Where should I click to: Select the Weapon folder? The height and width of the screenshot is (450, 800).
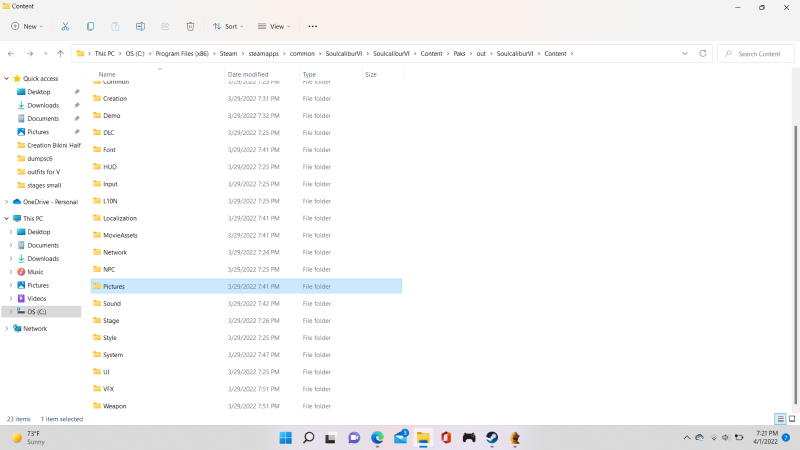pyautogui.click(x=114, y=406)
